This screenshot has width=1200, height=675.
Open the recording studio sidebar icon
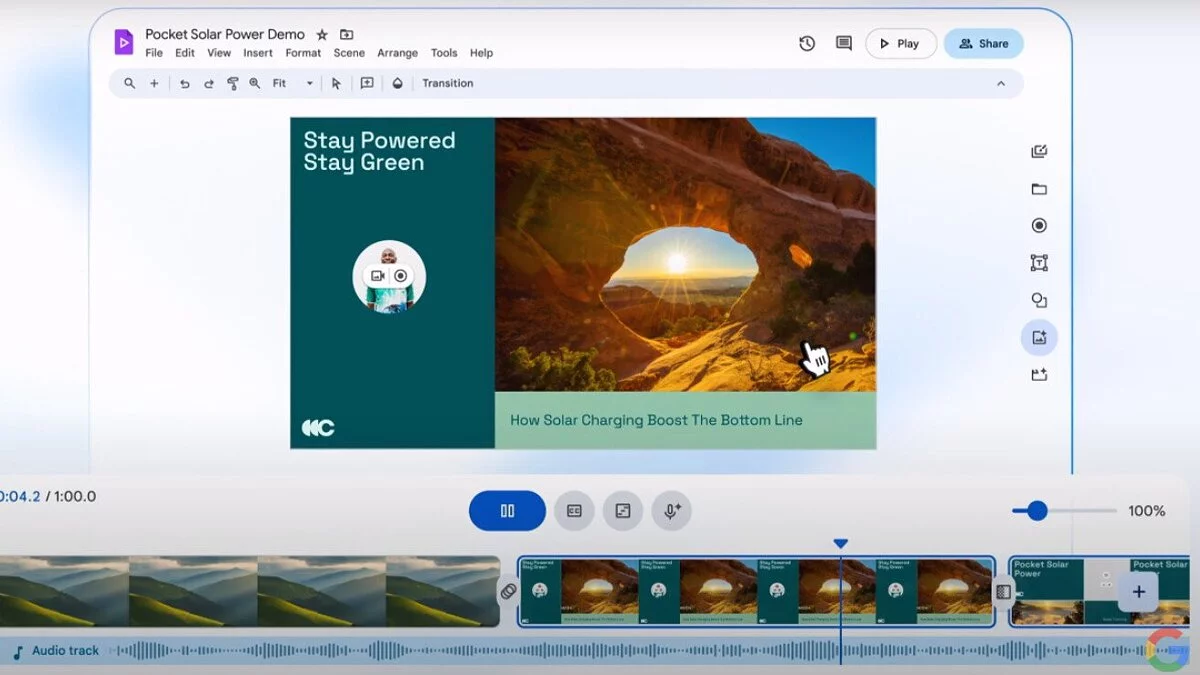[1039, 226]
